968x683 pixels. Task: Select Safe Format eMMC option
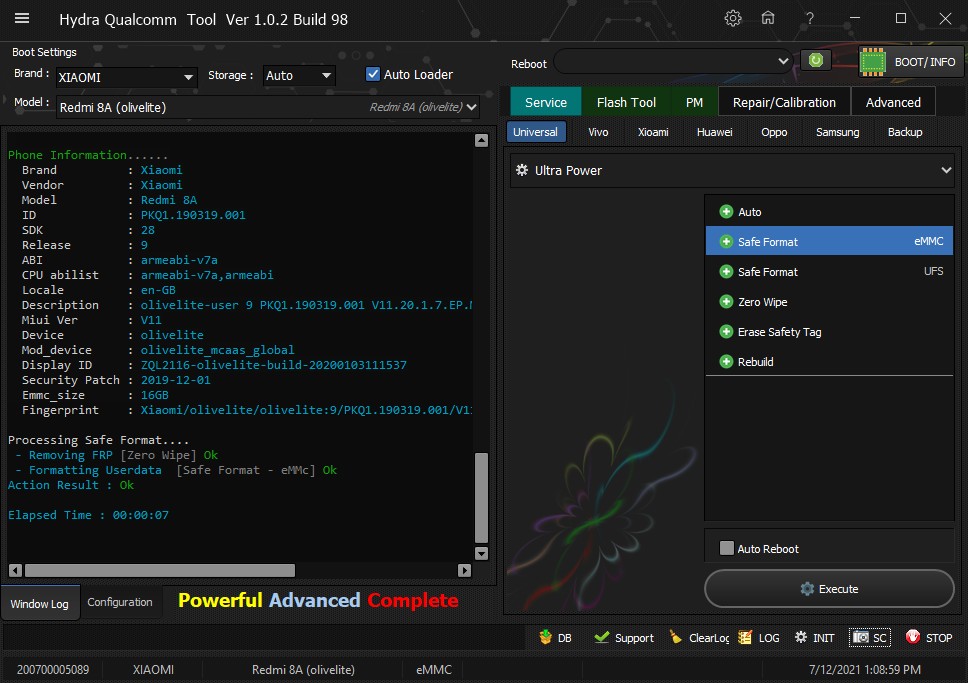coord(829,241)
